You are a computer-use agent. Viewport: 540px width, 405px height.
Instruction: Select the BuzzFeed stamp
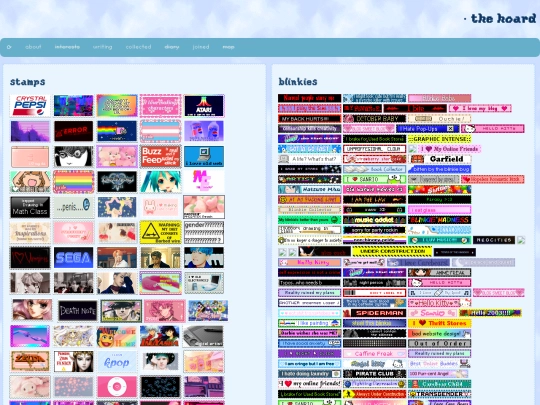click(160, 156)
